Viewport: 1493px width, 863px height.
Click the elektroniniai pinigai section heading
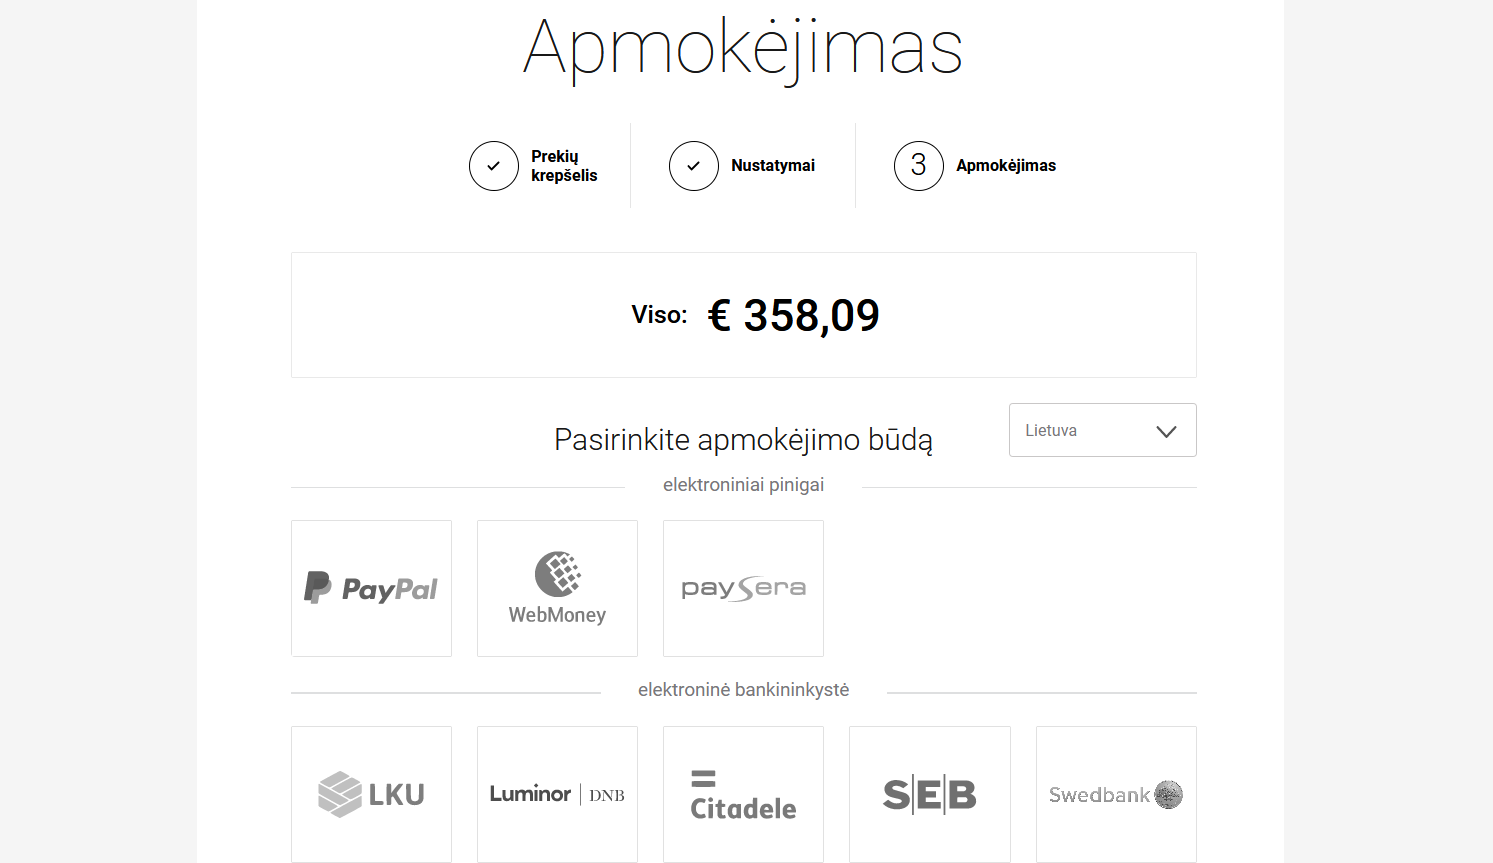(743, 485)
